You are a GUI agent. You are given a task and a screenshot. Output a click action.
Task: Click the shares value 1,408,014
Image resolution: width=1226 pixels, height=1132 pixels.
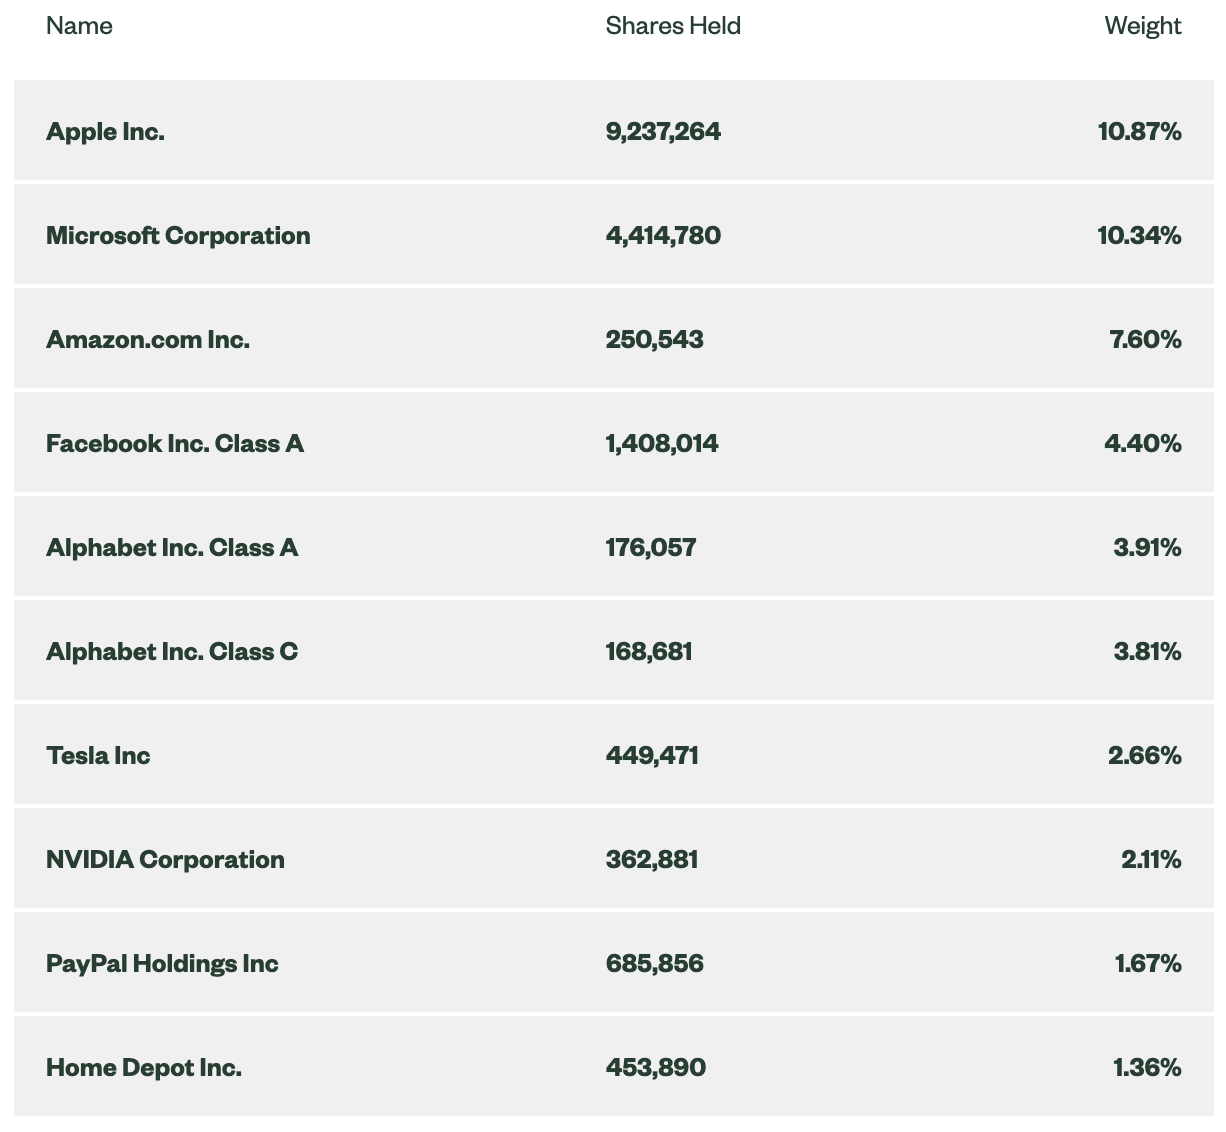(662, 443)
